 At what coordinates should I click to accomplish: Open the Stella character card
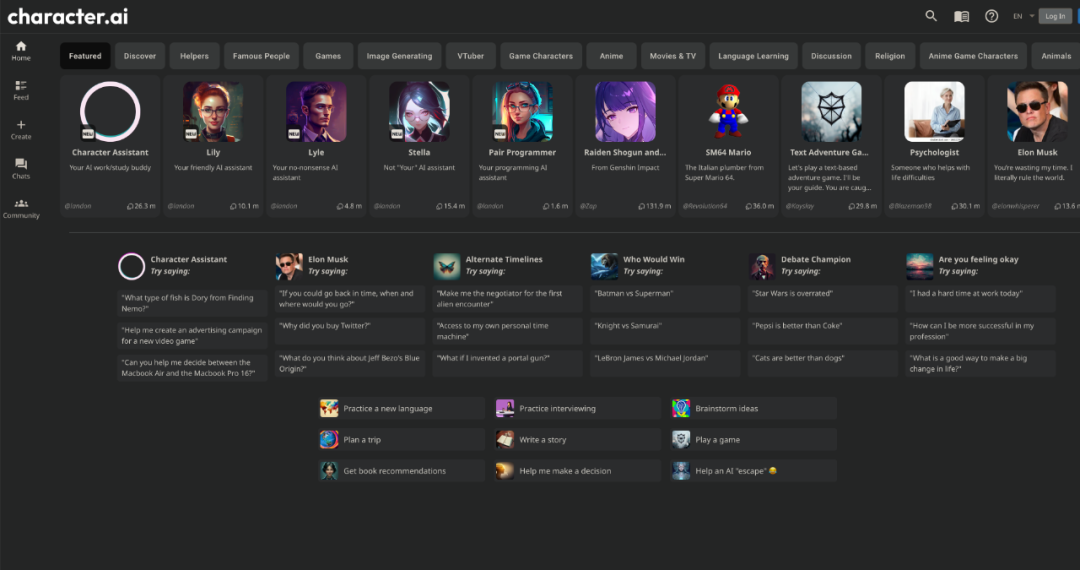pyautogui.click(x=419, y=146)
